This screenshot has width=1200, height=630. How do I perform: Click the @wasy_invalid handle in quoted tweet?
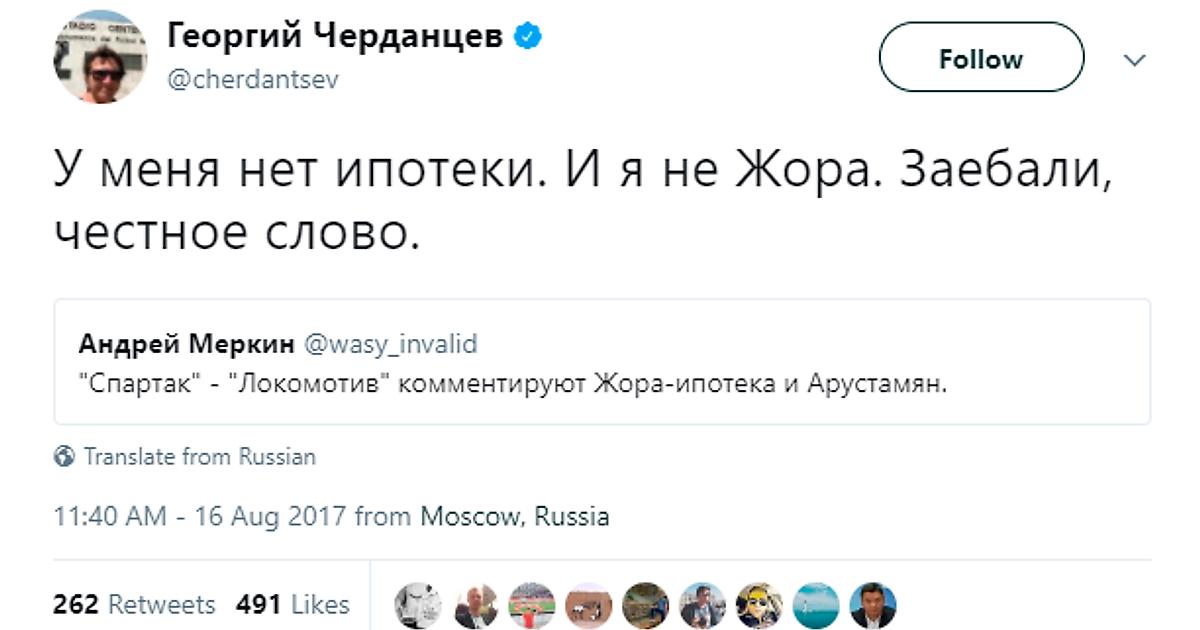[x=389, y=344]
